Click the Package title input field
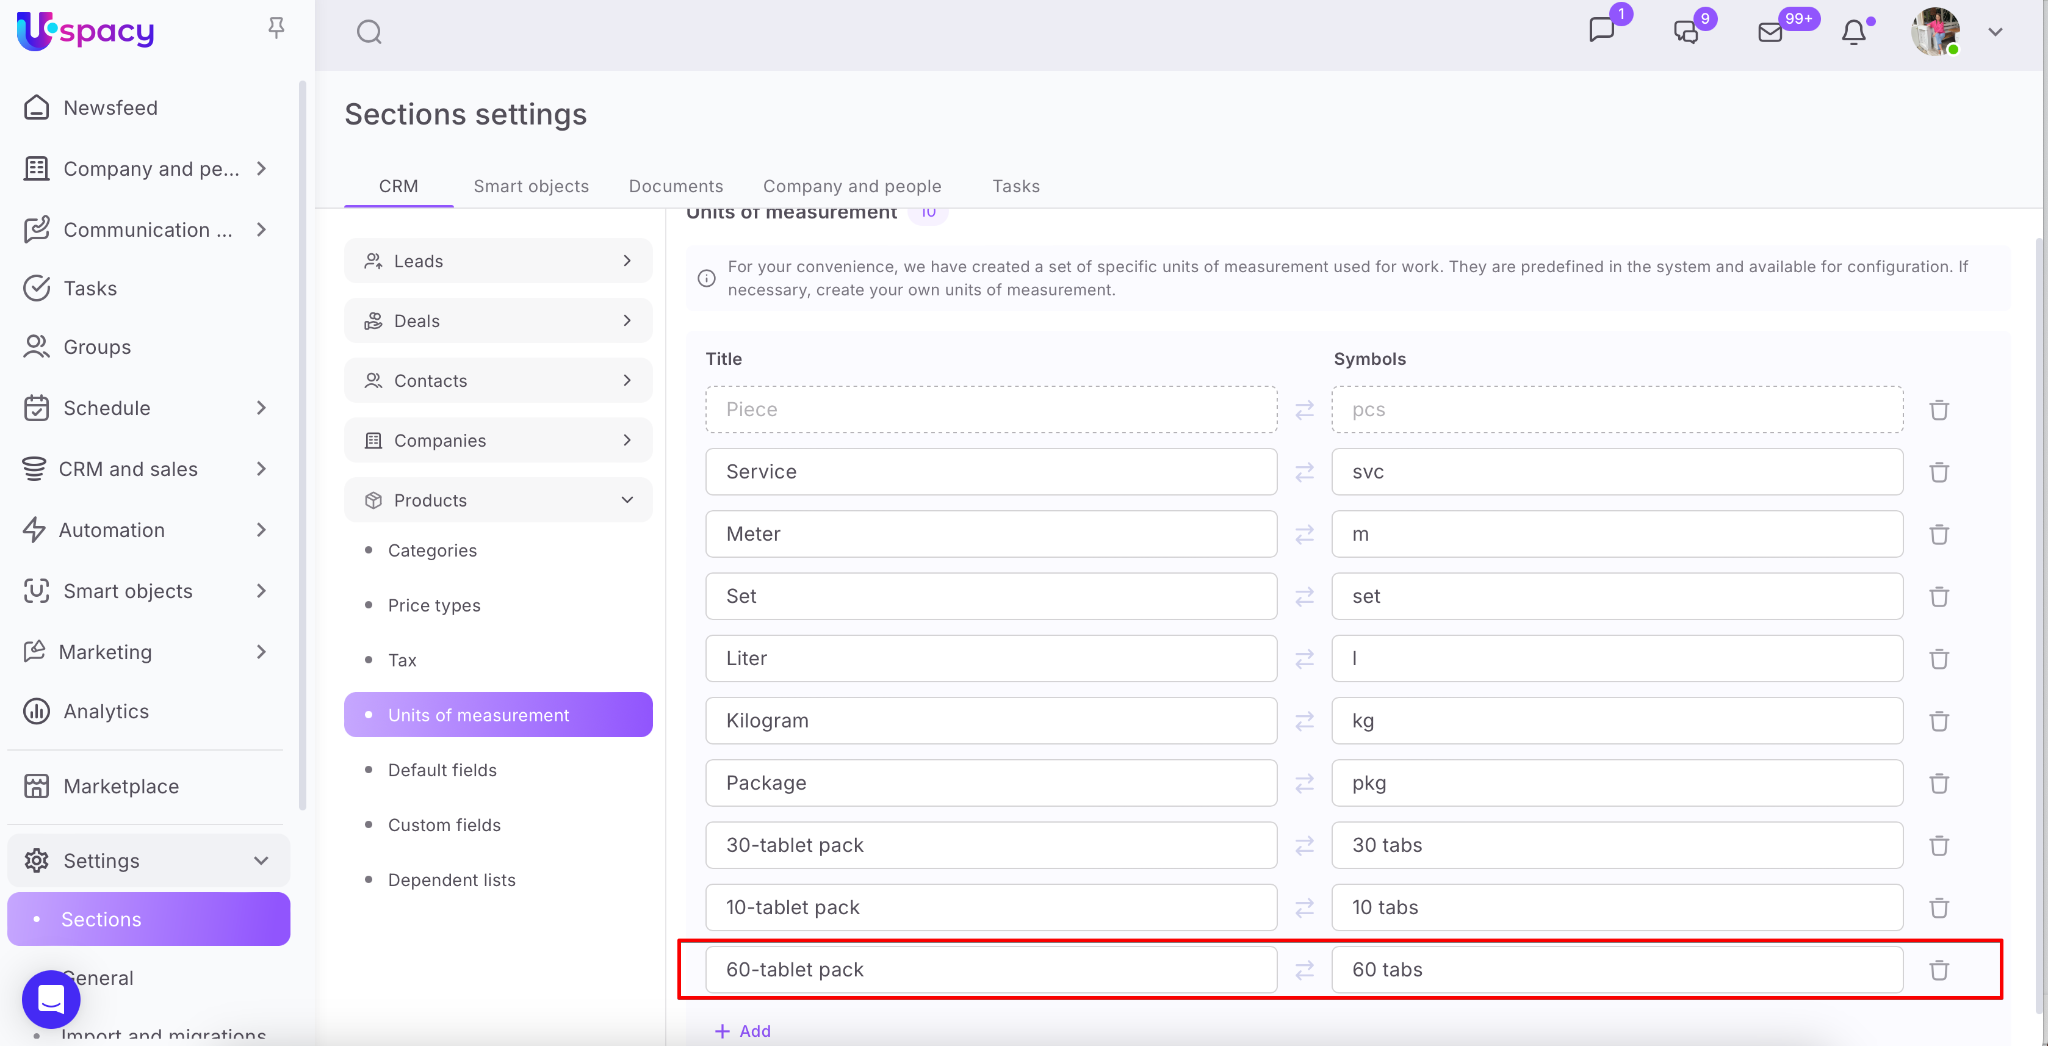This screenshot has width=2048, height=1046. point(990,783)
